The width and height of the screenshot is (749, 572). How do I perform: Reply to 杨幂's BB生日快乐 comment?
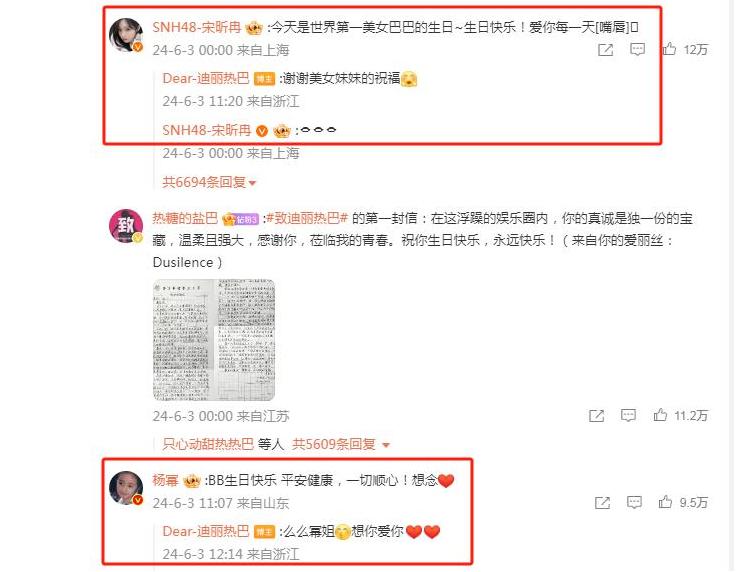634,502
